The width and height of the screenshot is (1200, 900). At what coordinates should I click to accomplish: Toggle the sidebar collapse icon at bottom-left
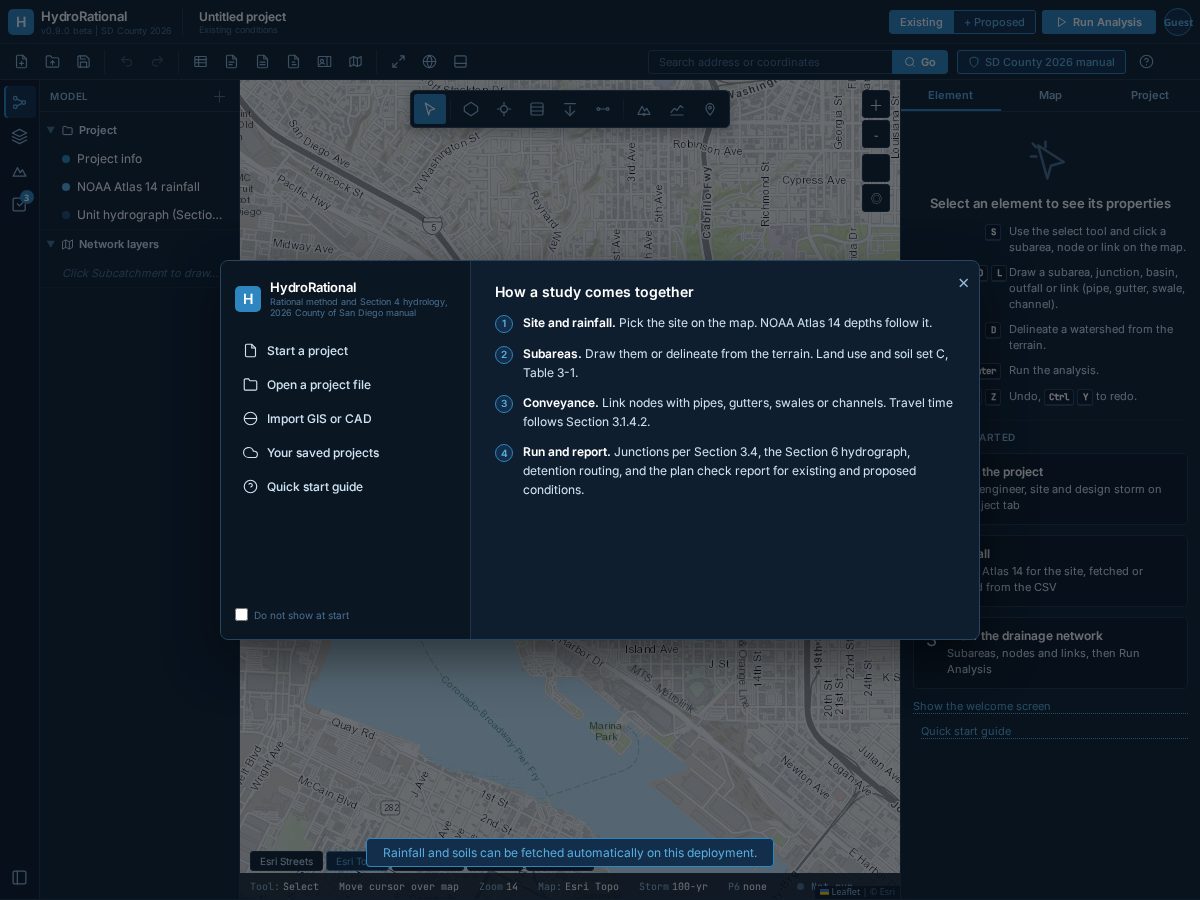point(19,877)
